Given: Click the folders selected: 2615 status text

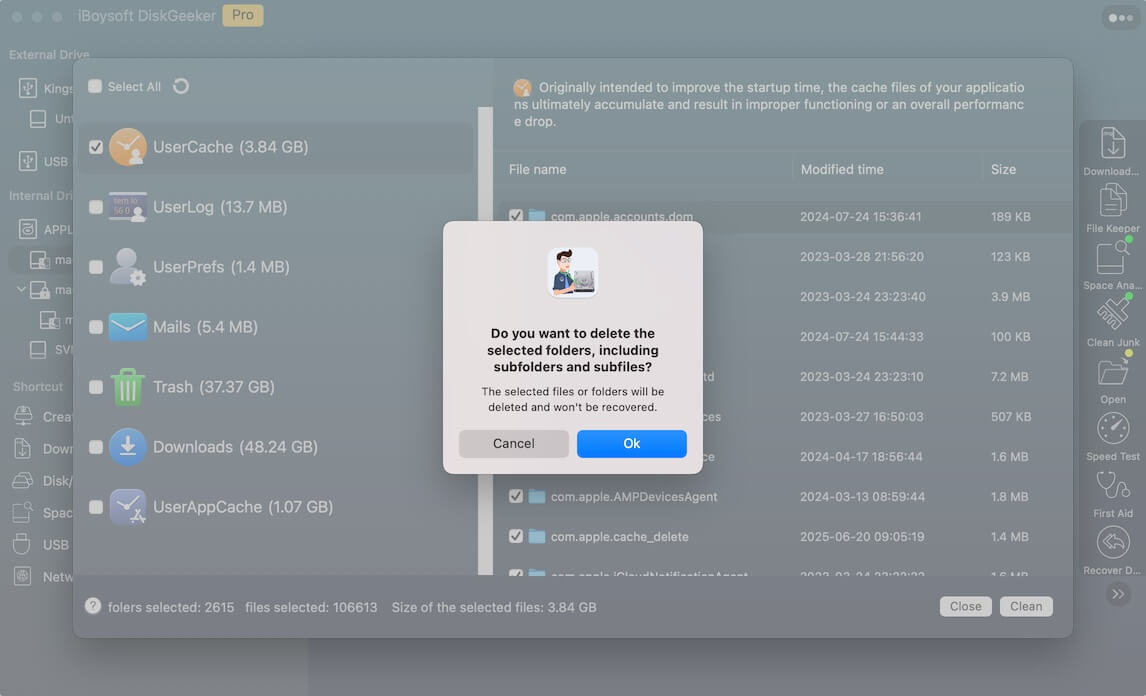Looking at the screenshot, I should [171, 607].
